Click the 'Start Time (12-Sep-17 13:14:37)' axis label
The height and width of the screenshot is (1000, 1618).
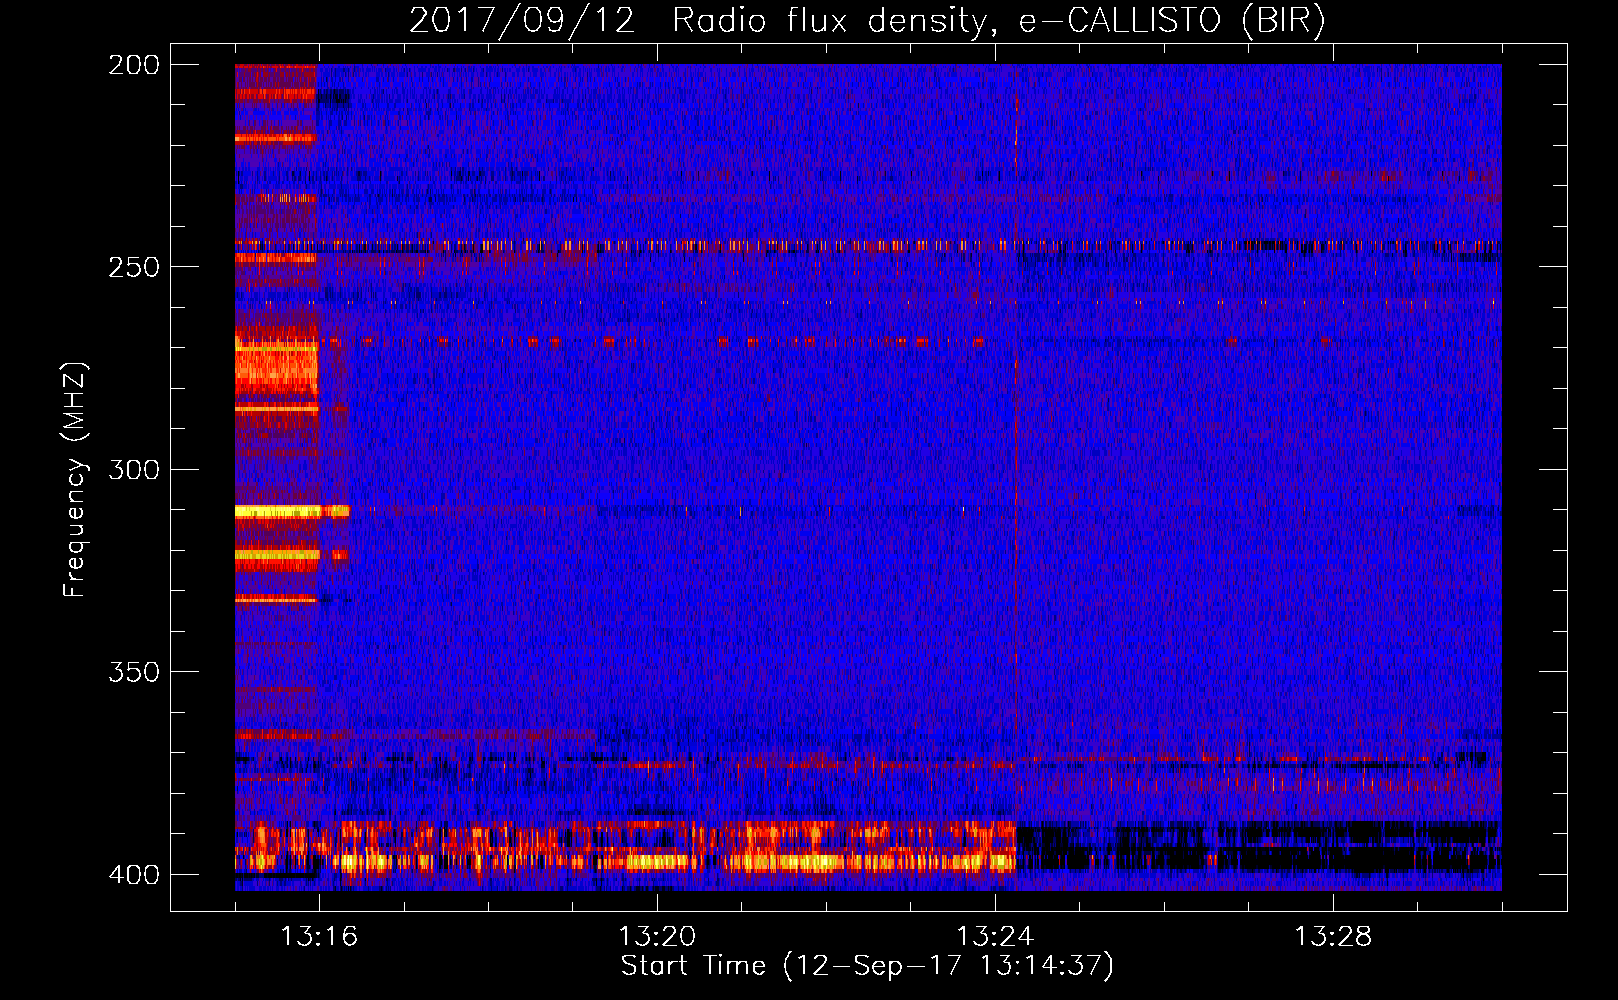[x=867, y=966]
